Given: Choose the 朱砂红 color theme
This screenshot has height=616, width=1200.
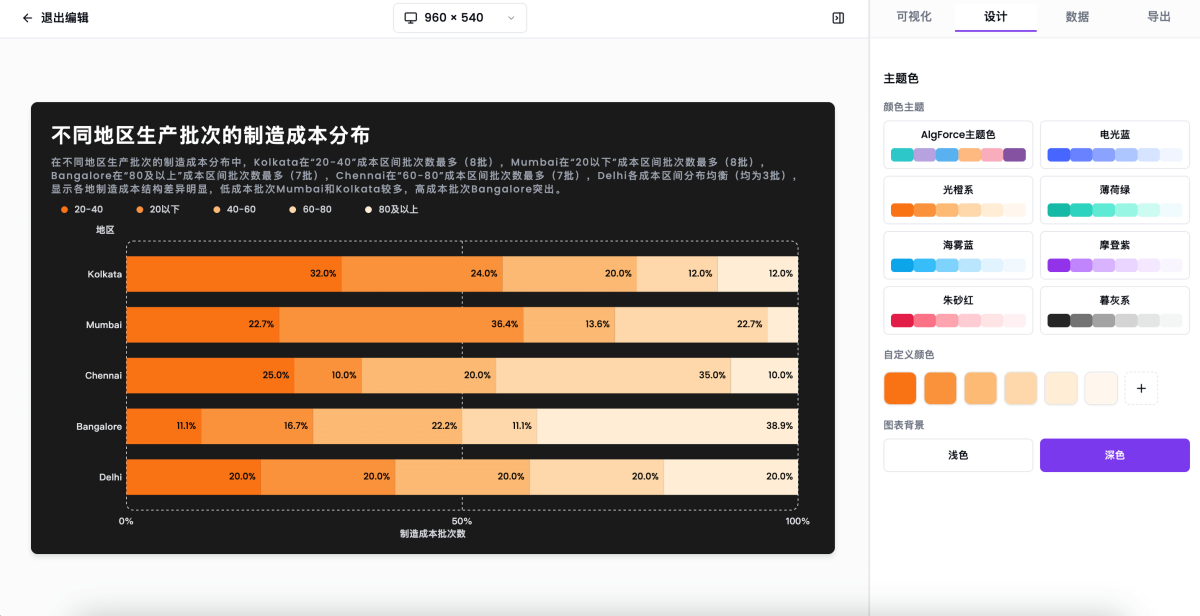Looking at the screenshot, I should click(x=958, y=310).
